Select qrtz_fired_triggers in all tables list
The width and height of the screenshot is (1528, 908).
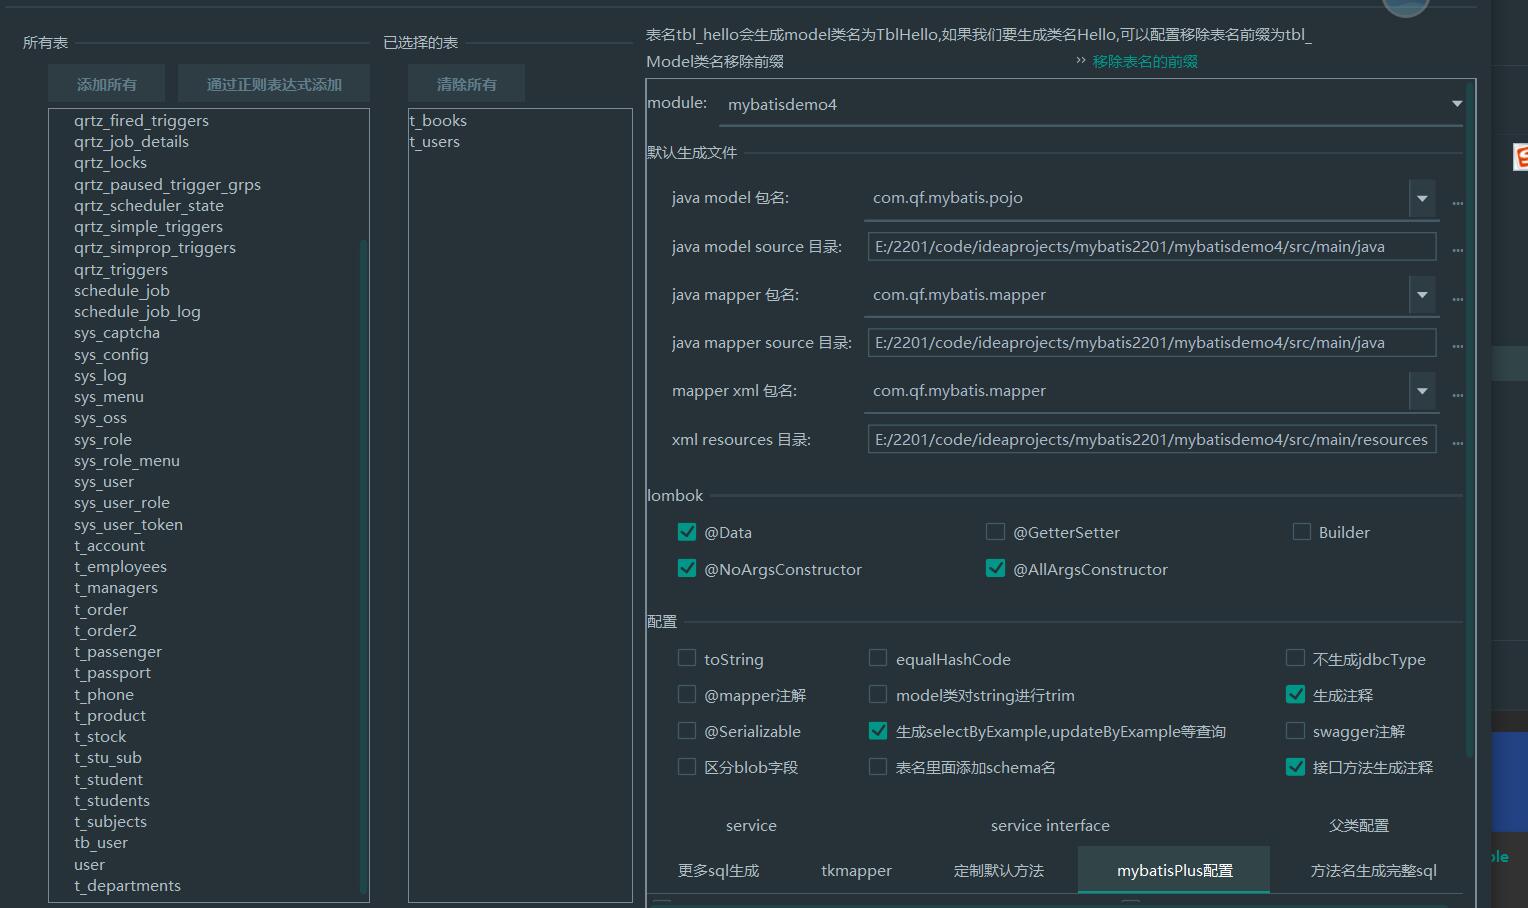click(141, 120)
